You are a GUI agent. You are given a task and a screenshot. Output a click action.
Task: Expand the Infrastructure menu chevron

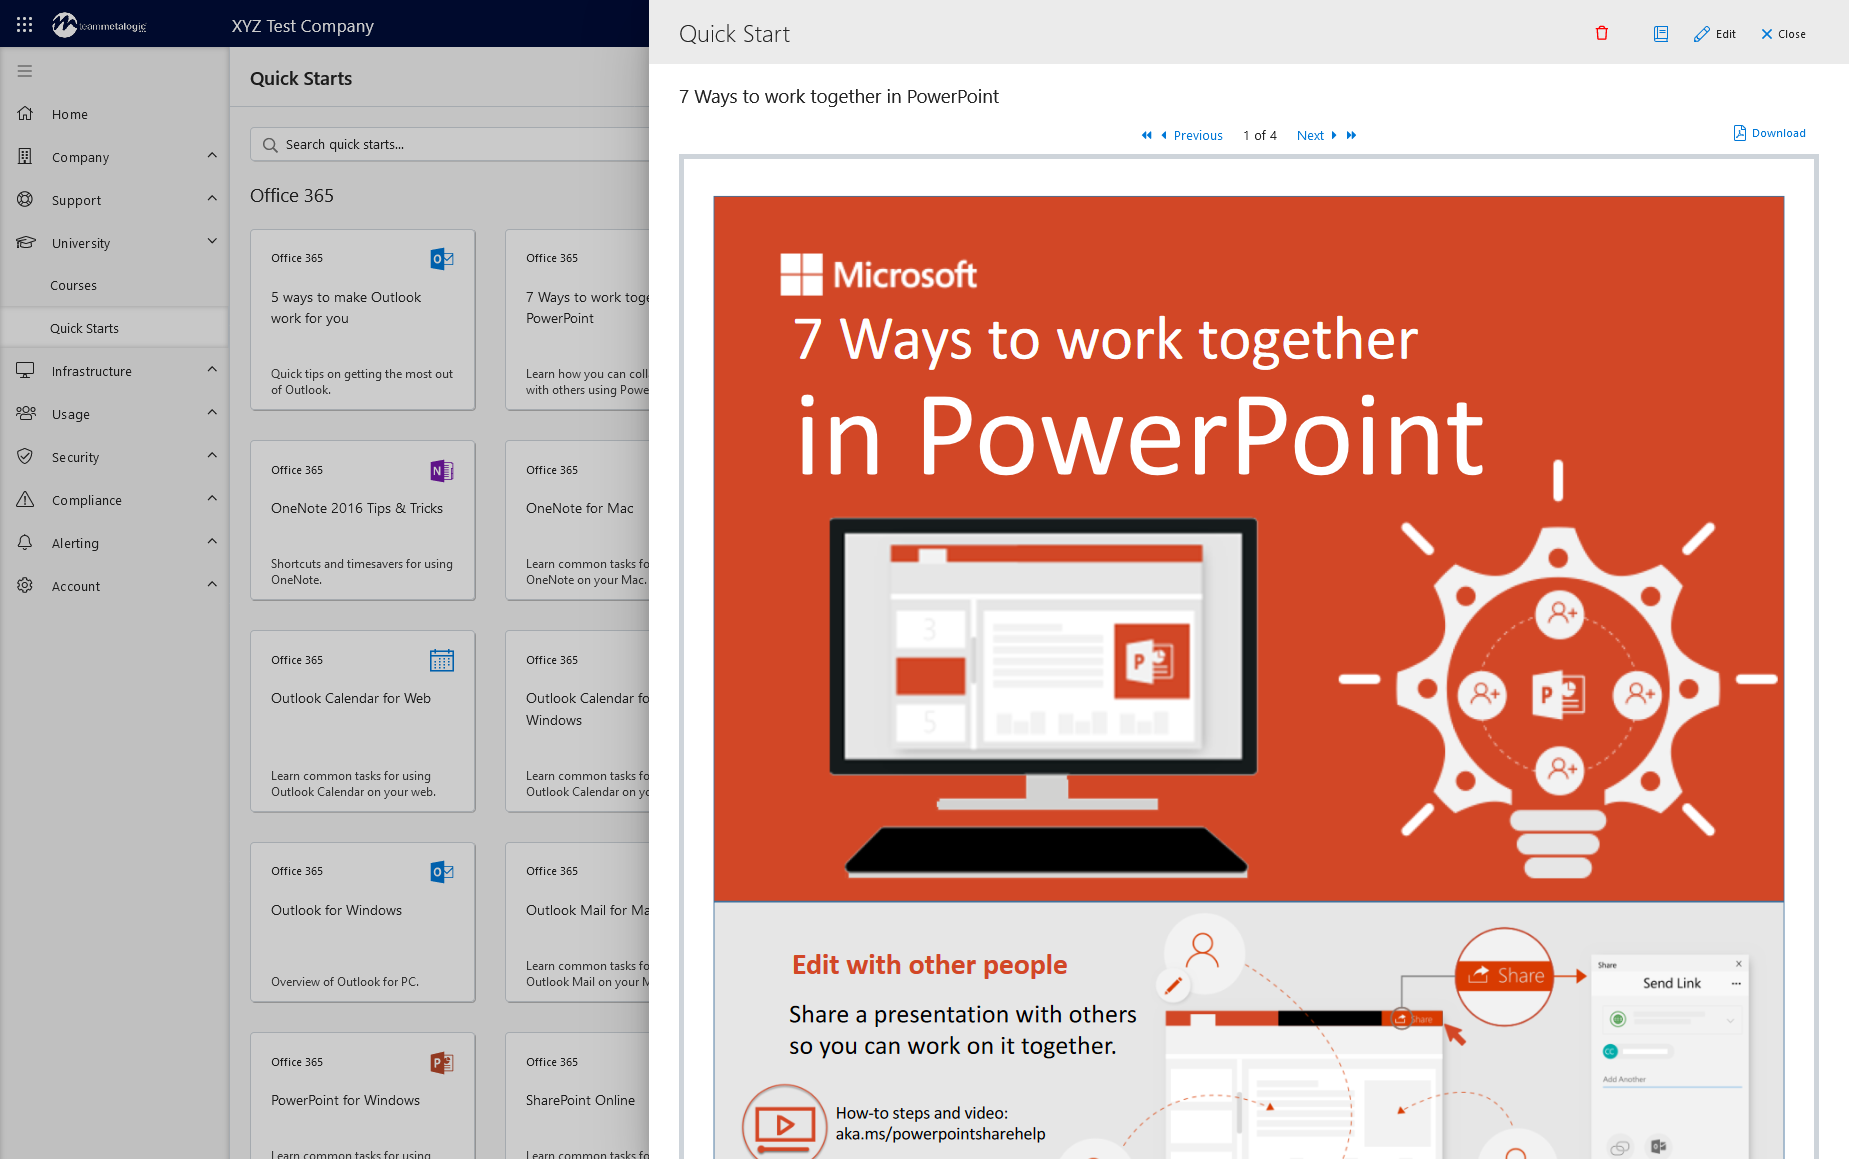point(212,369)
